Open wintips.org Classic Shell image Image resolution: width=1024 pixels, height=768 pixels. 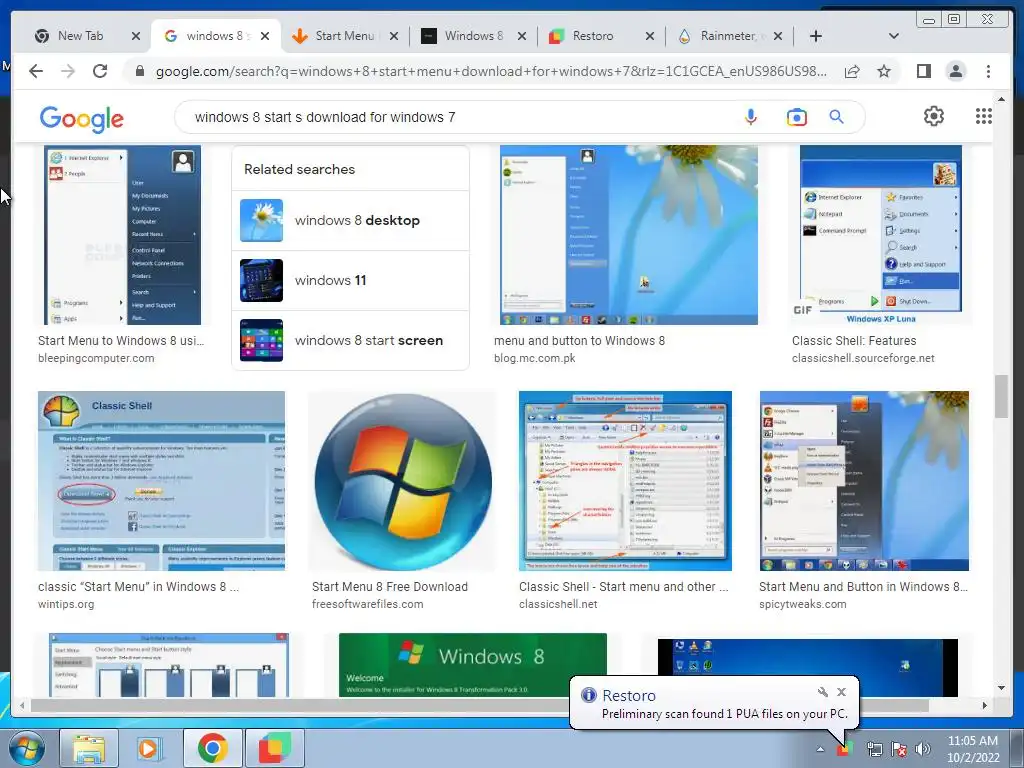(x=161, y=481)
